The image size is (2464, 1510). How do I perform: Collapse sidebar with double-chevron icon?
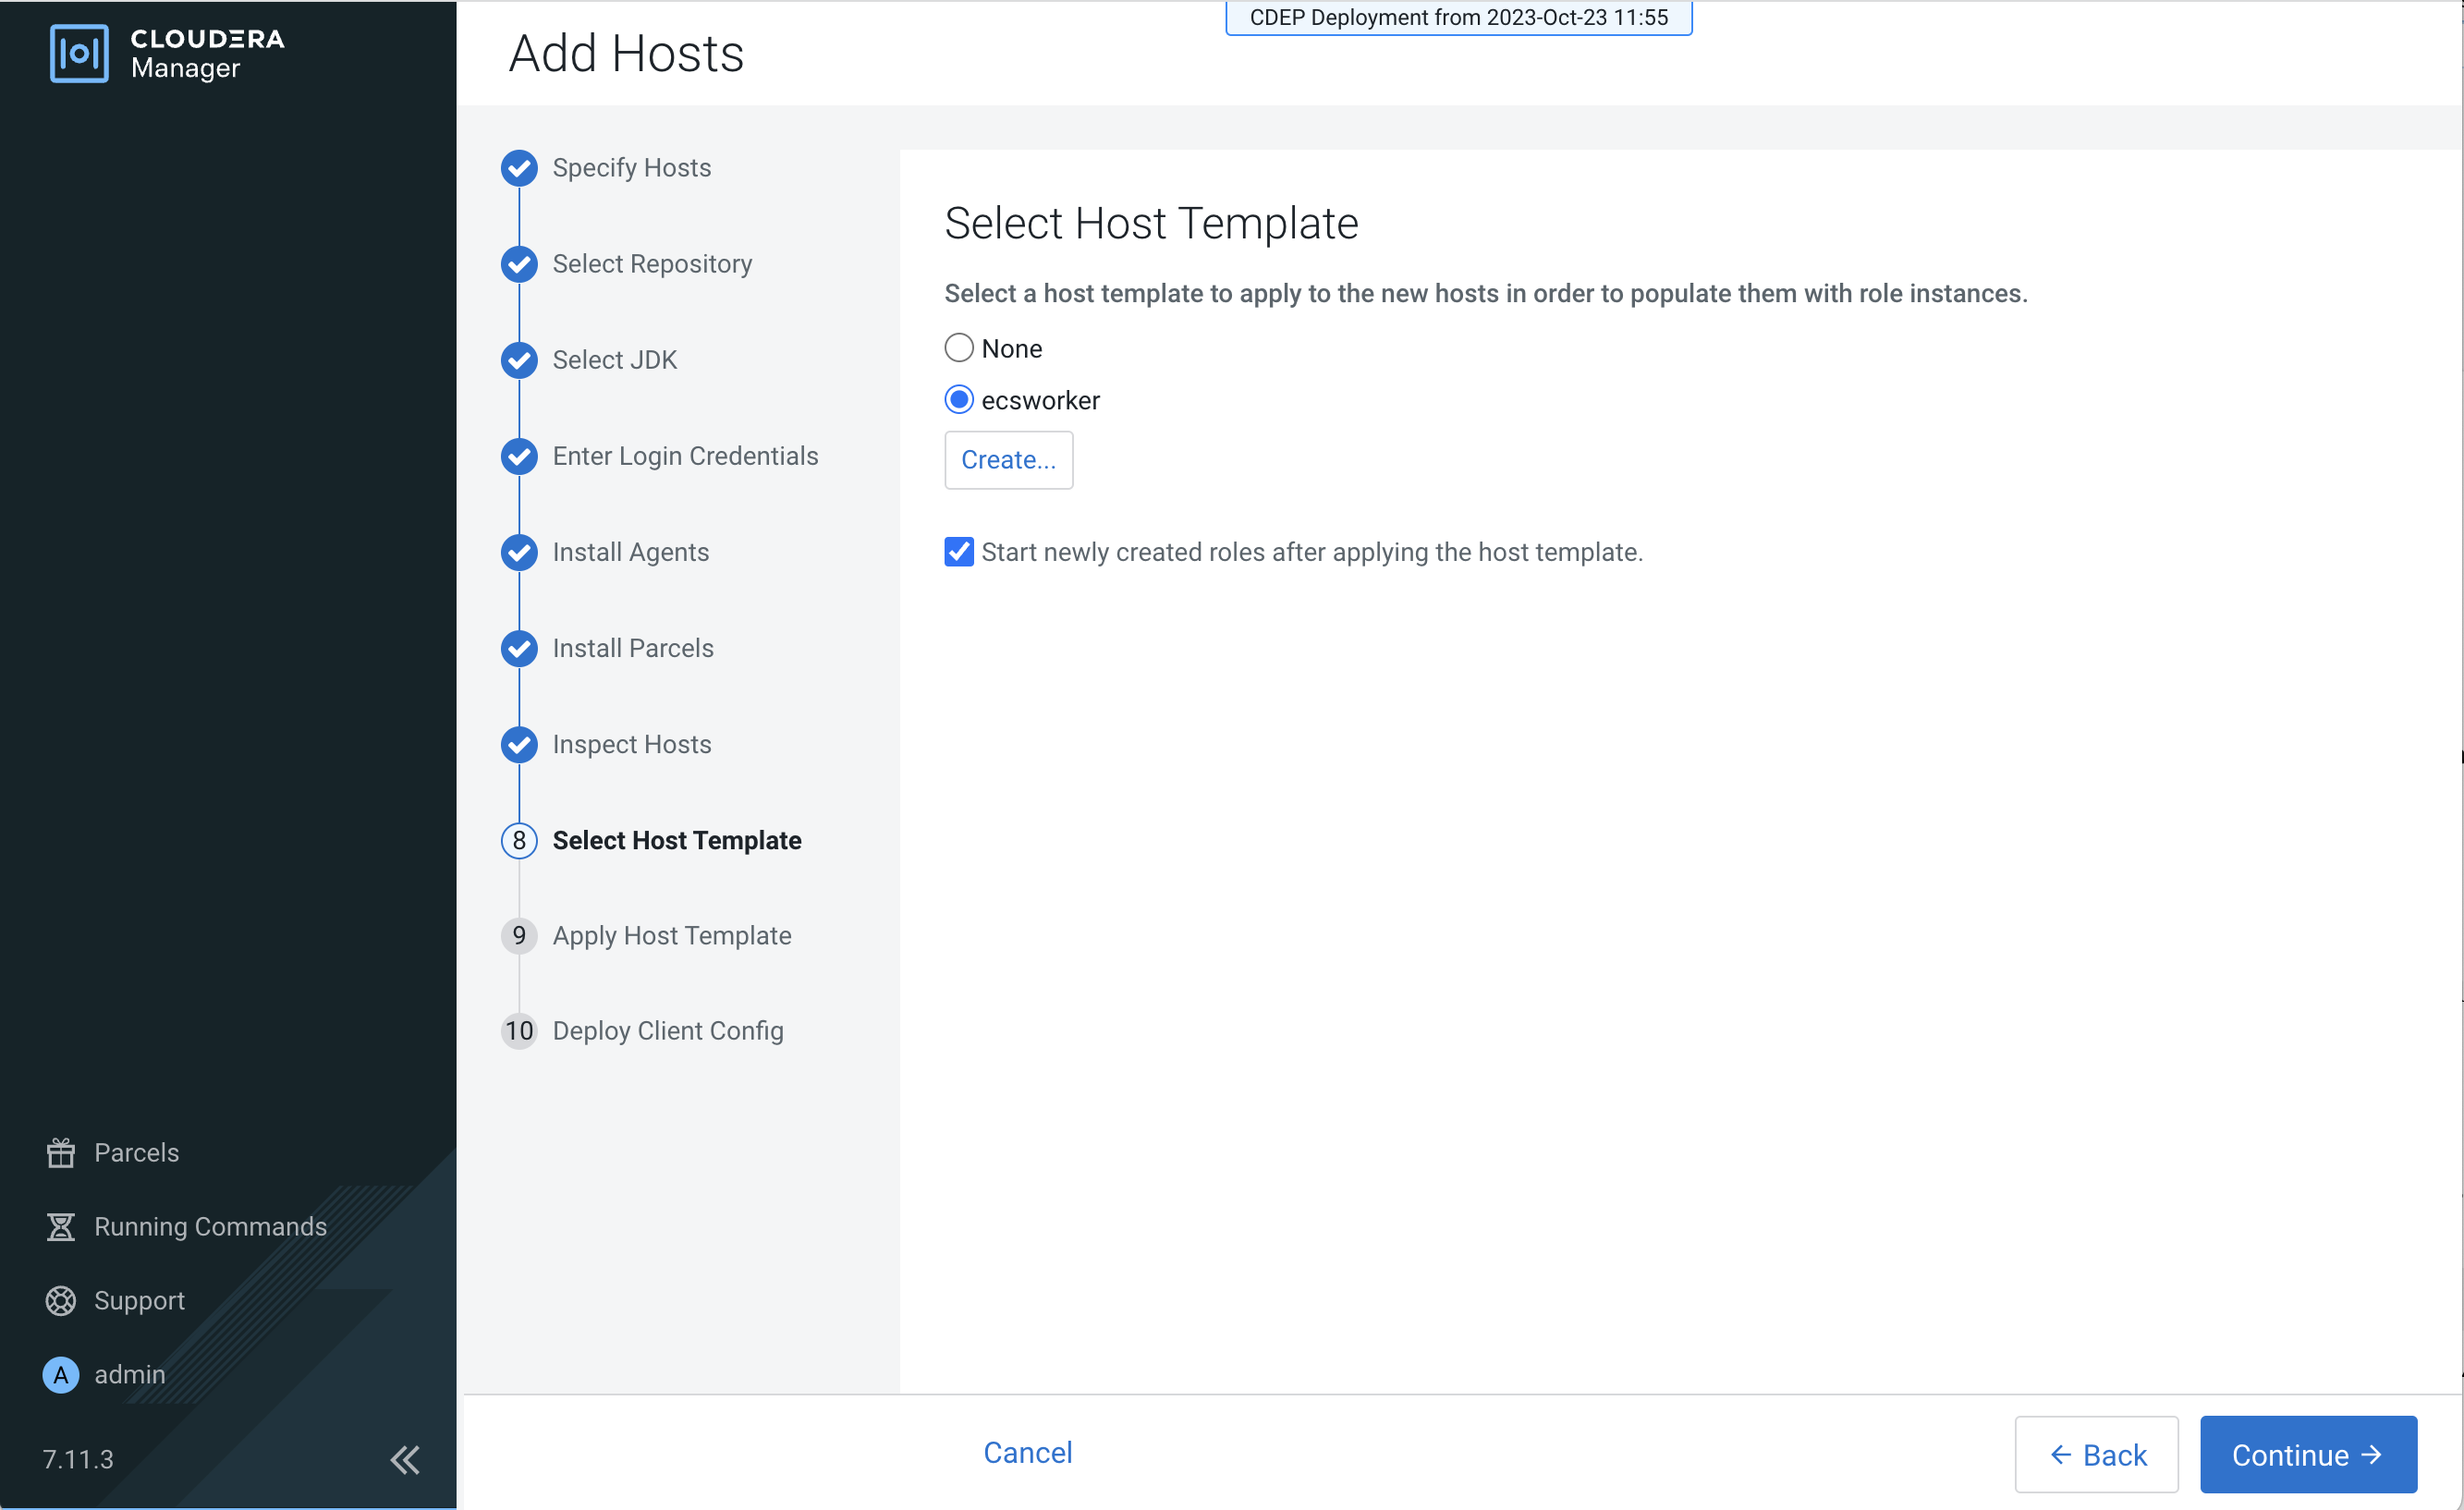point(404,1460)
